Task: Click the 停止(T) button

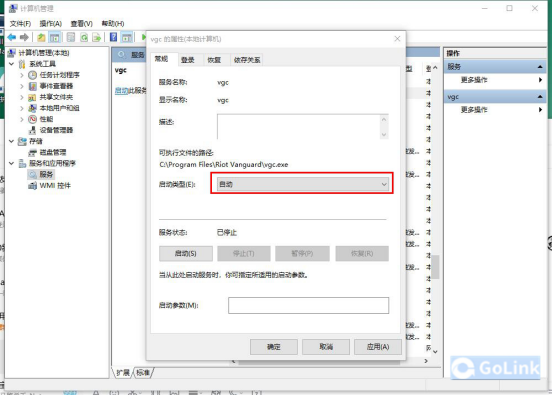Action: coord(244,254)
